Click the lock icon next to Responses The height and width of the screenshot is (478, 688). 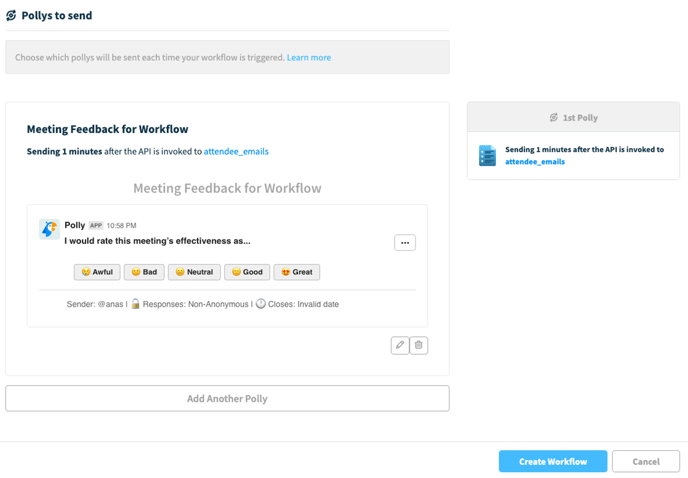coord(135,304)
